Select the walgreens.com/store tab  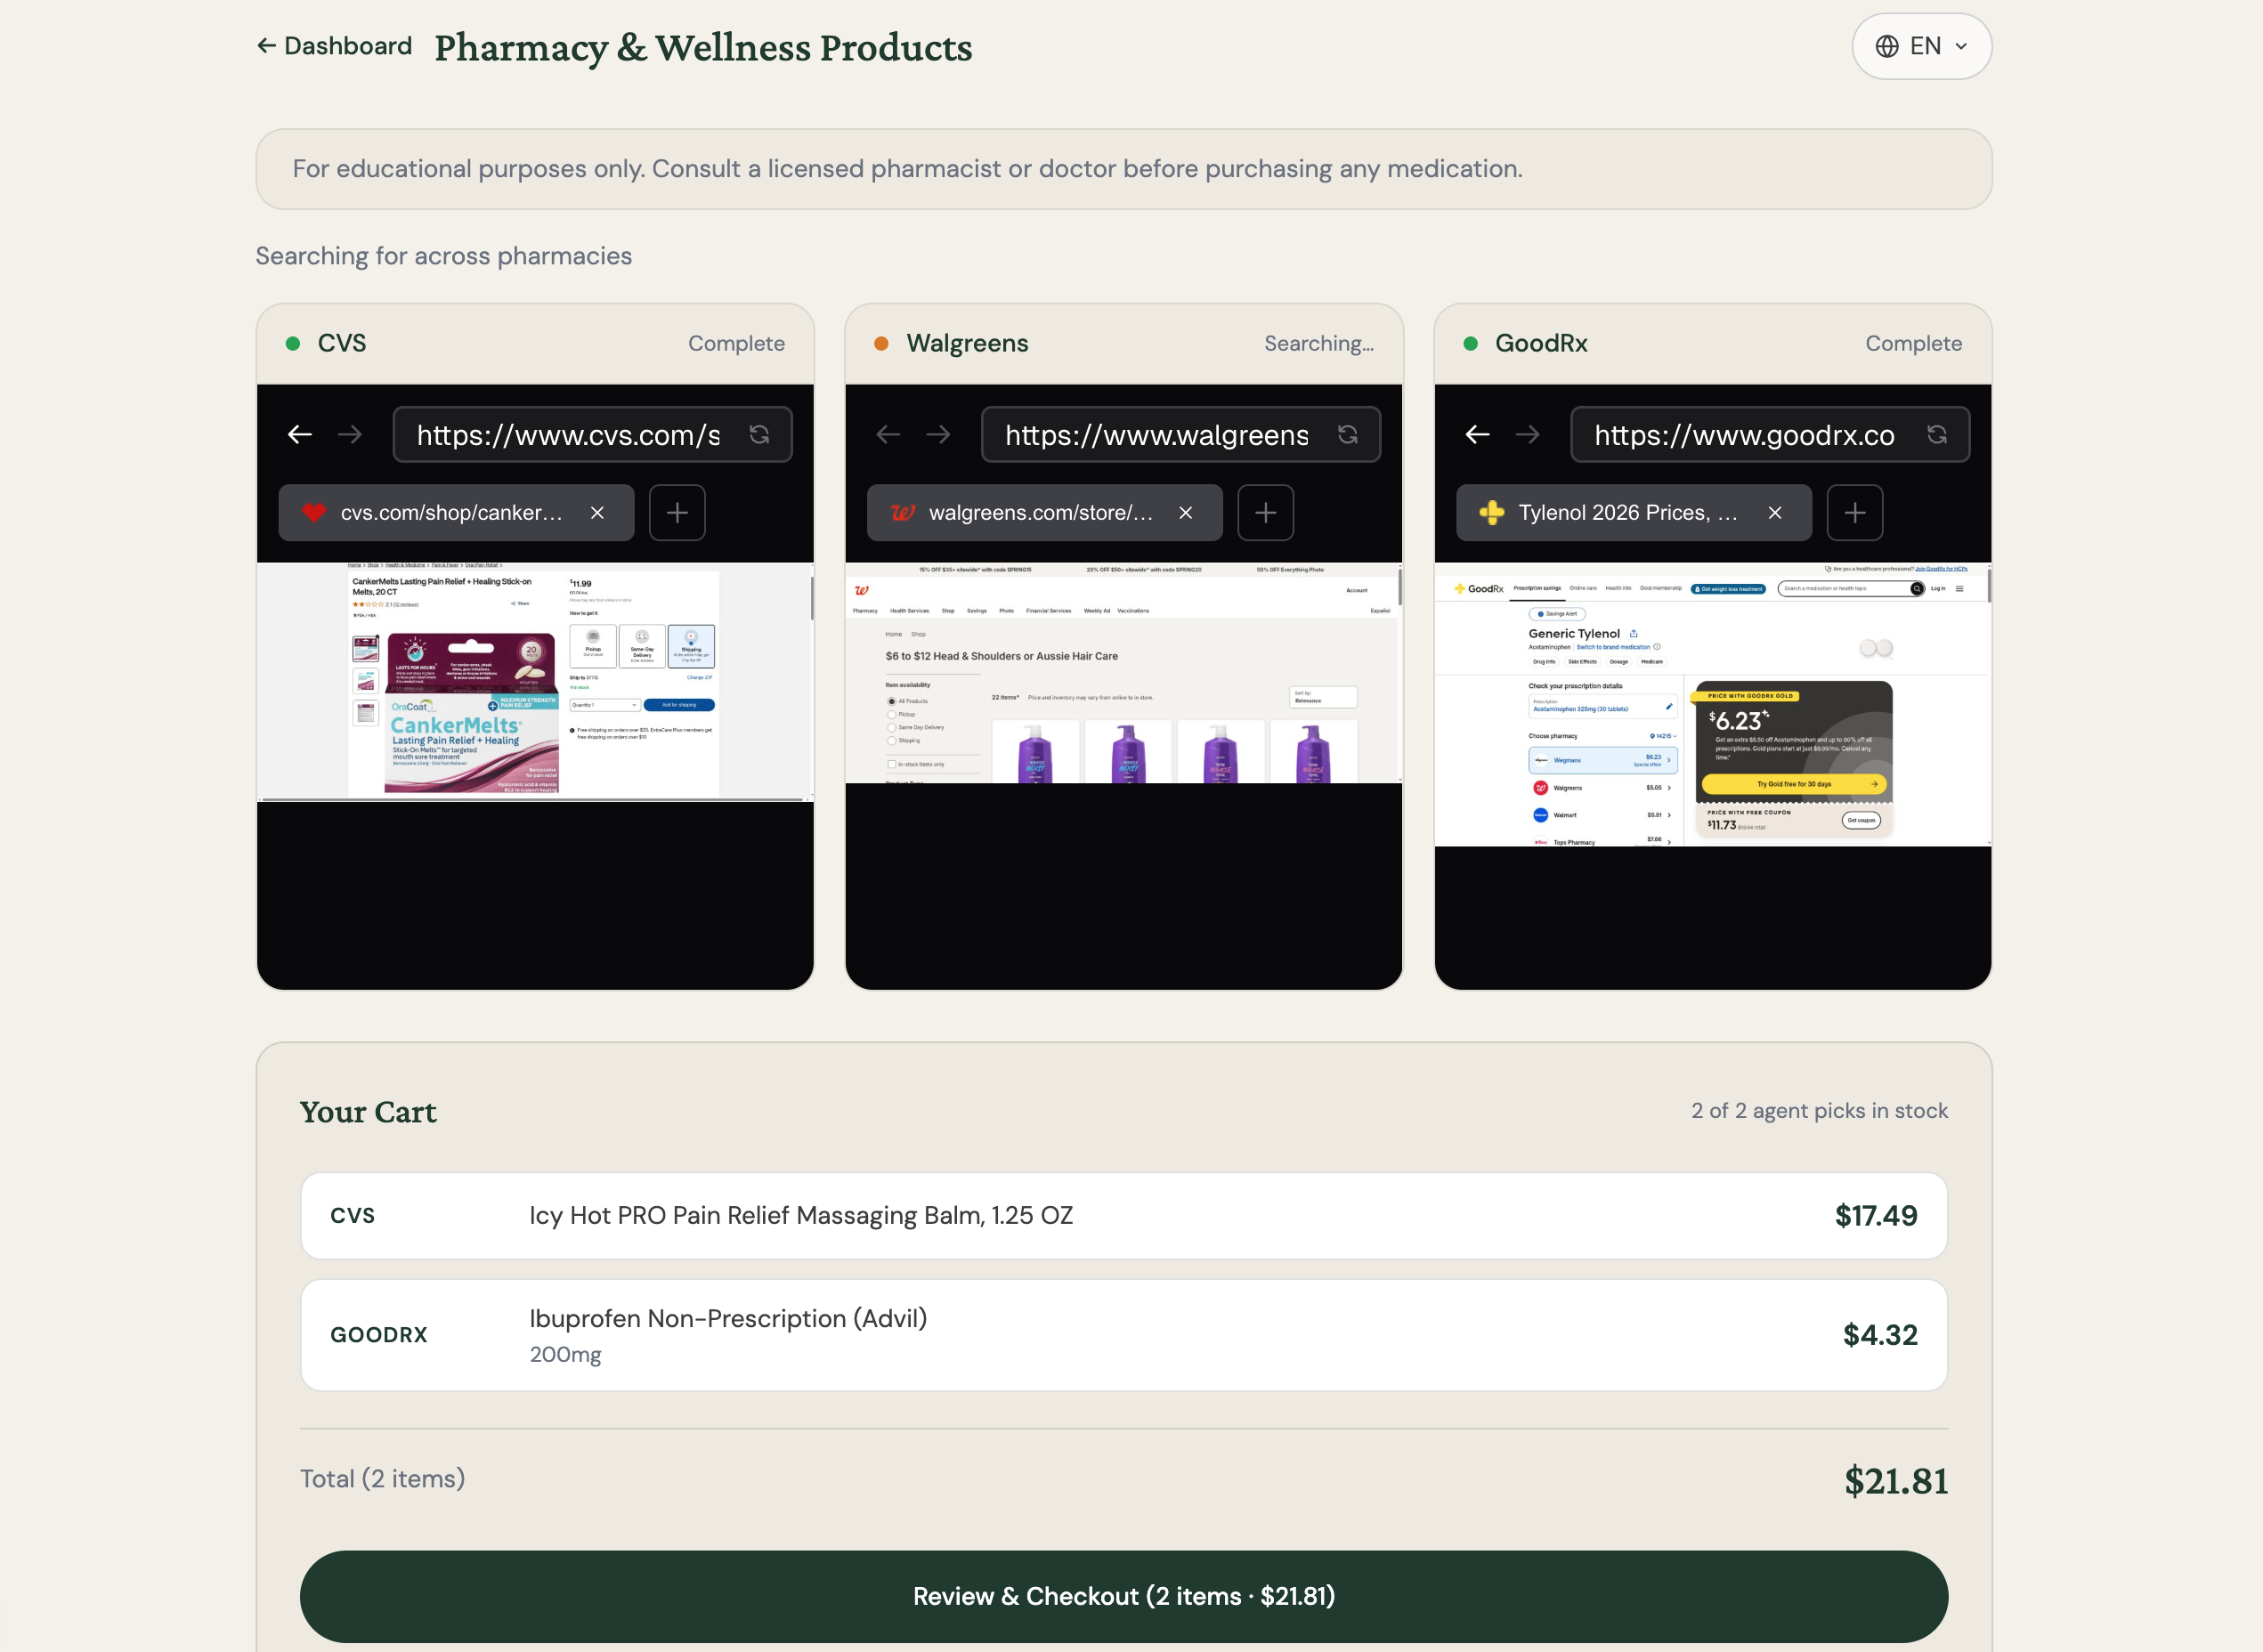[x=1038, y=513]
